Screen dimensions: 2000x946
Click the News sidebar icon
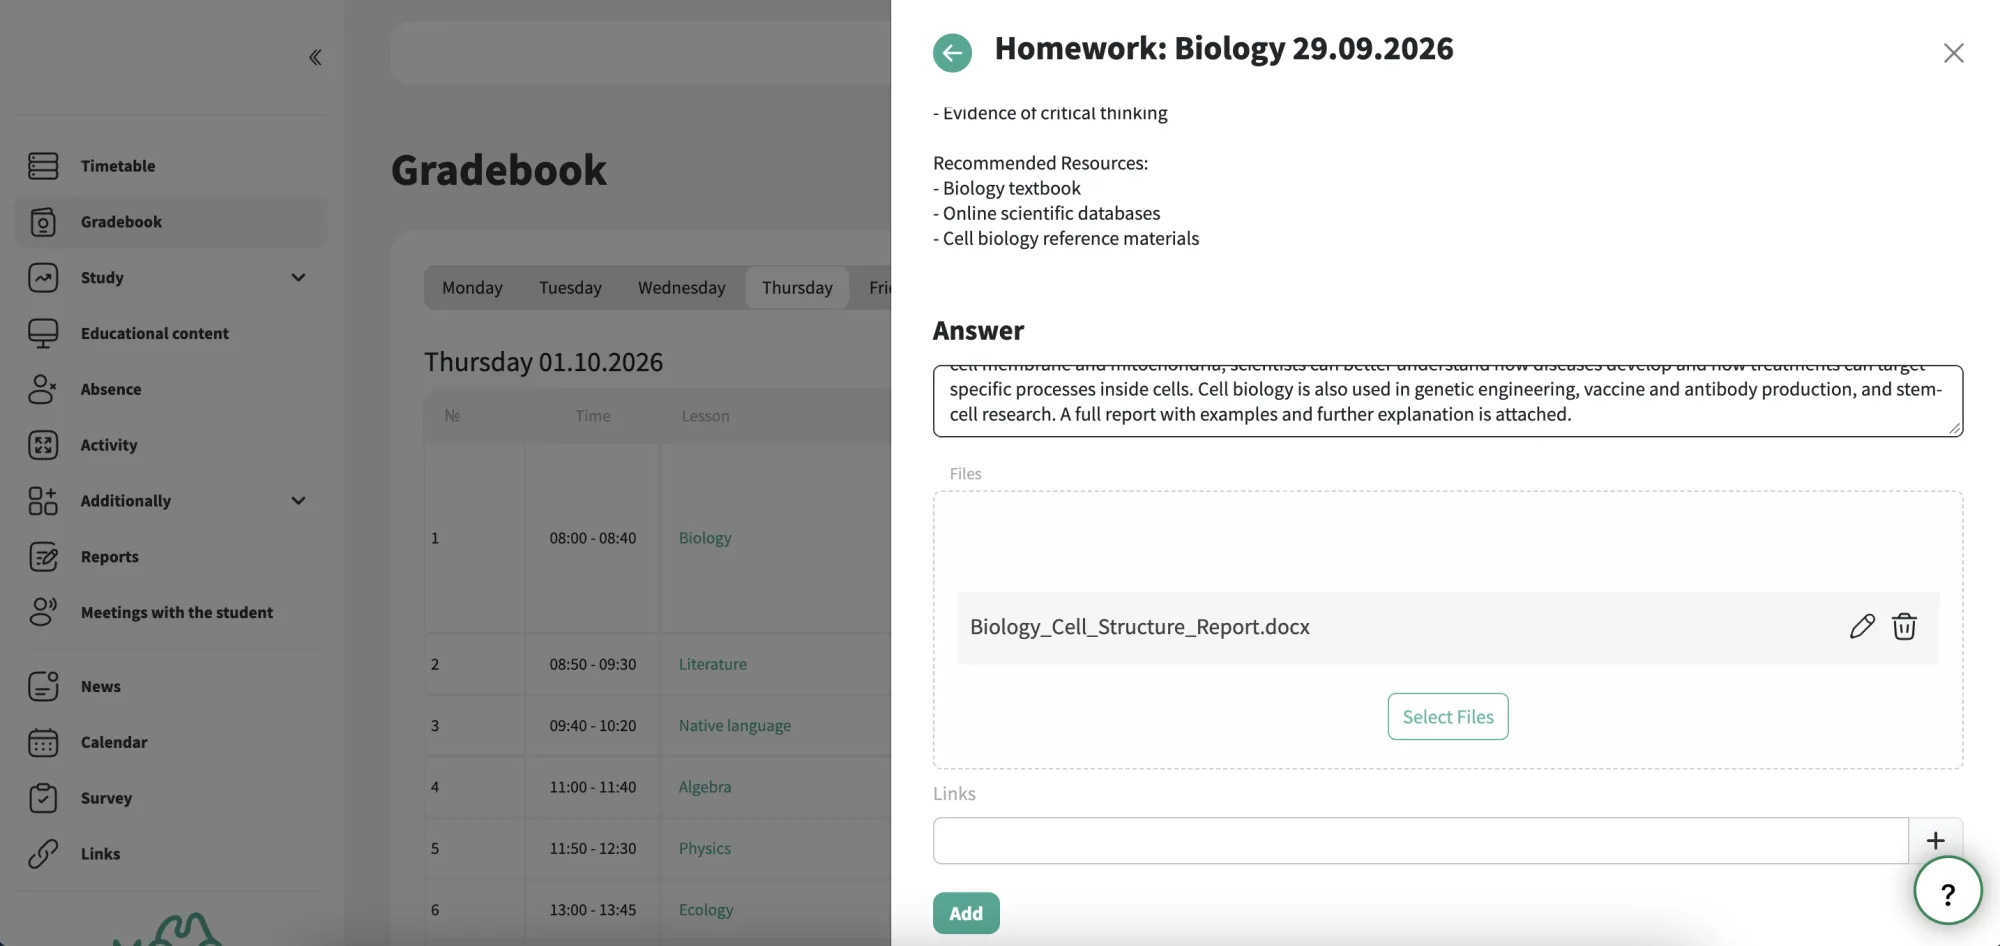pyautogui.click(x=43, y=686)
